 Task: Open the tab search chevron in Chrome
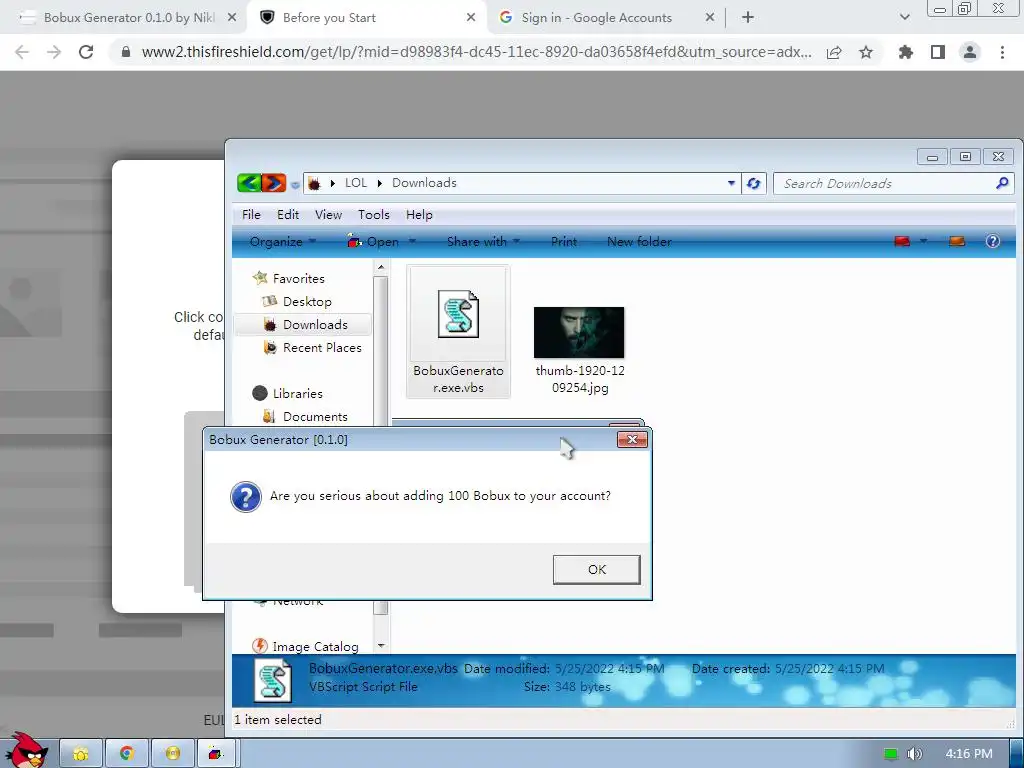904,17
